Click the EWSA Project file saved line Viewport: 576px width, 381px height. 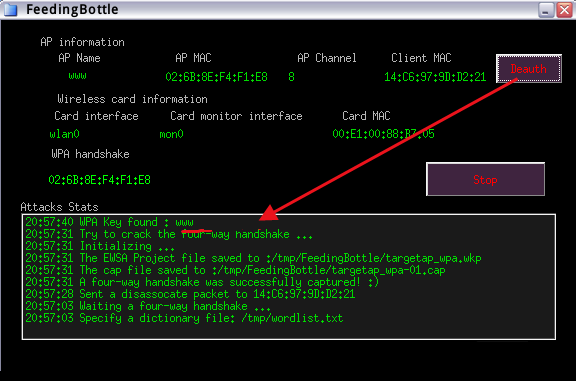tap(253, 258)
